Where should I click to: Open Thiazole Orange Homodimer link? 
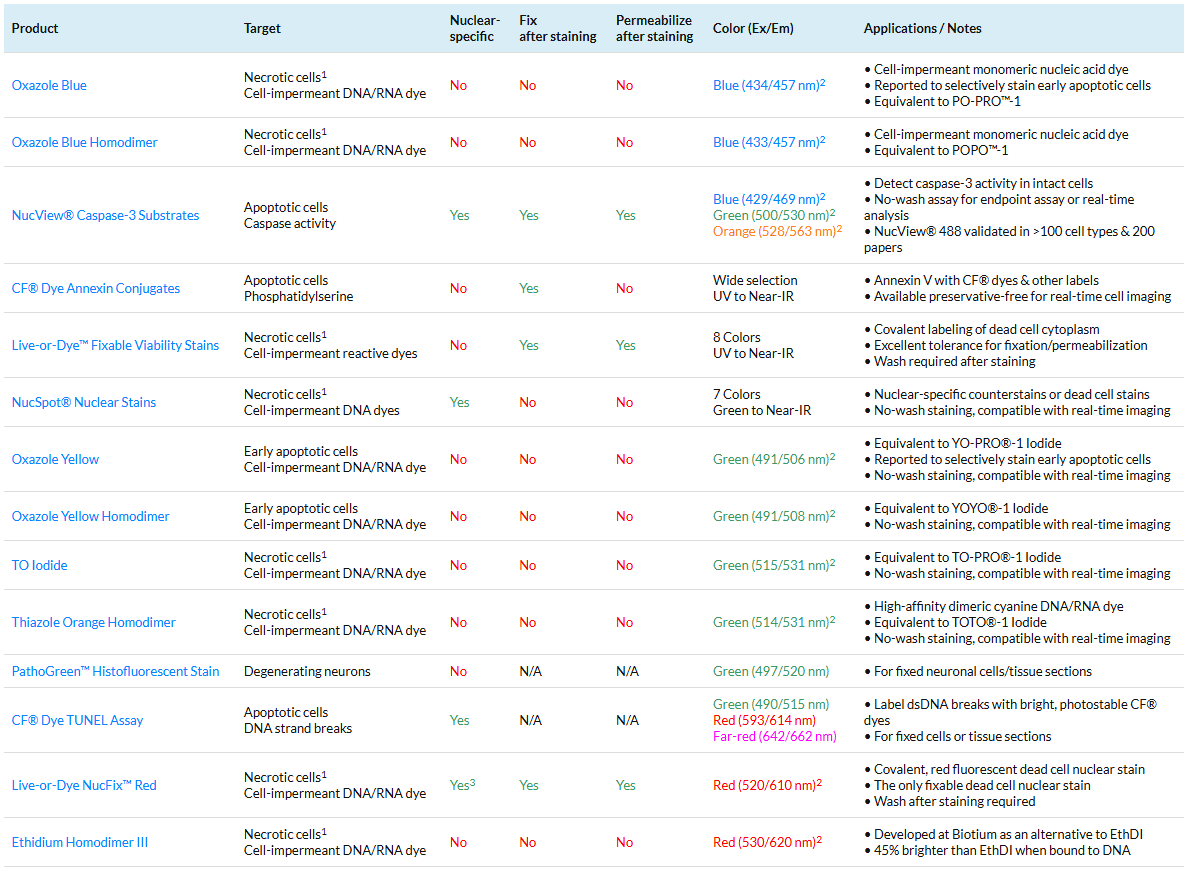[x=94, y=622]
